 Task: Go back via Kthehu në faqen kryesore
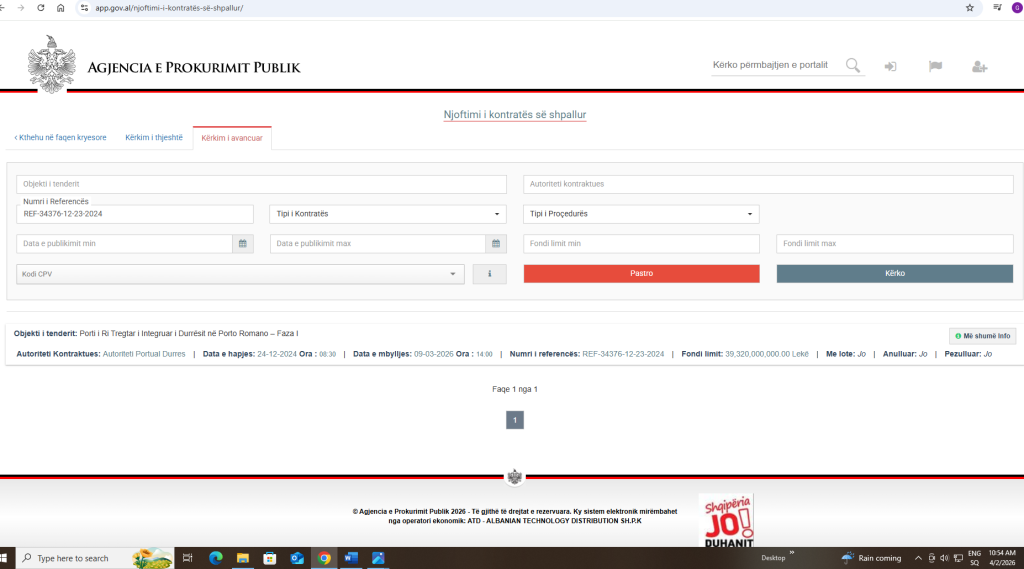tap(61, 138)
